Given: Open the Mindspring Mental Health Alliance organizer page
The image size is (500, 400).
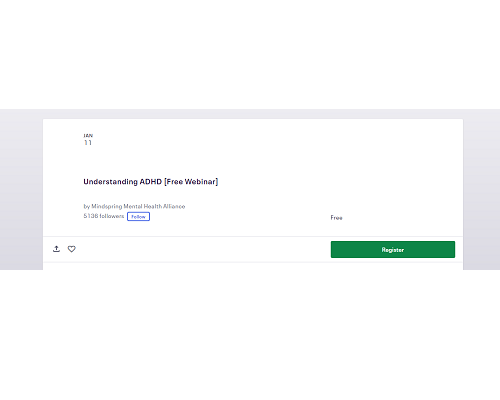Looking at the screenshot, I should [138, 206].
